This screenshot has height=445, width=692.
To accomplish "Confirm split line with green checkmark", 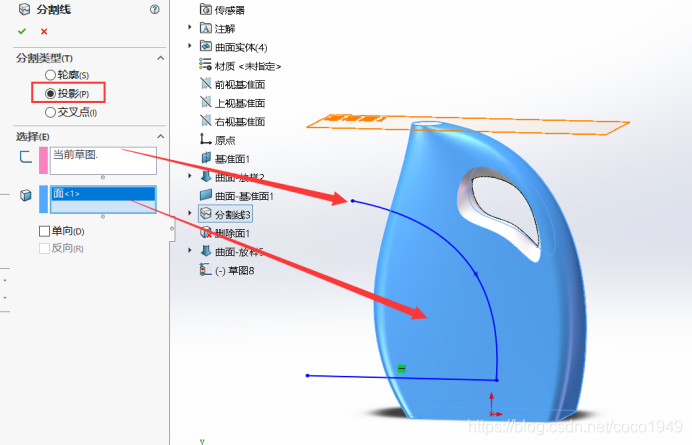I will [x=22, y=31].
